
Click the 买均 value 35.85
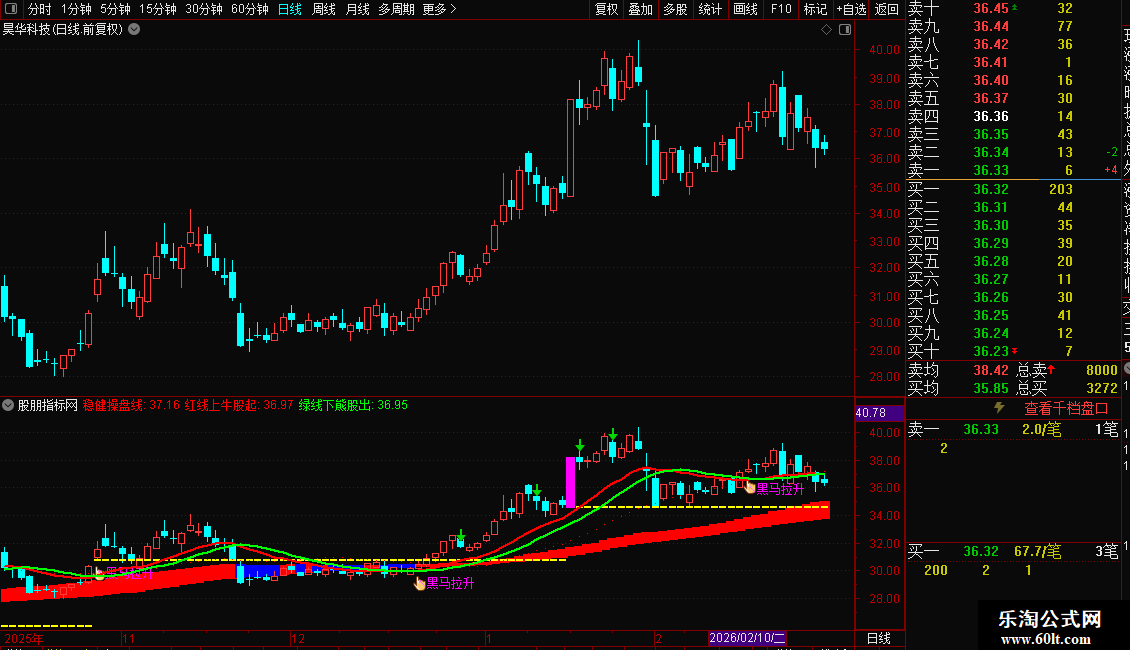990,388
